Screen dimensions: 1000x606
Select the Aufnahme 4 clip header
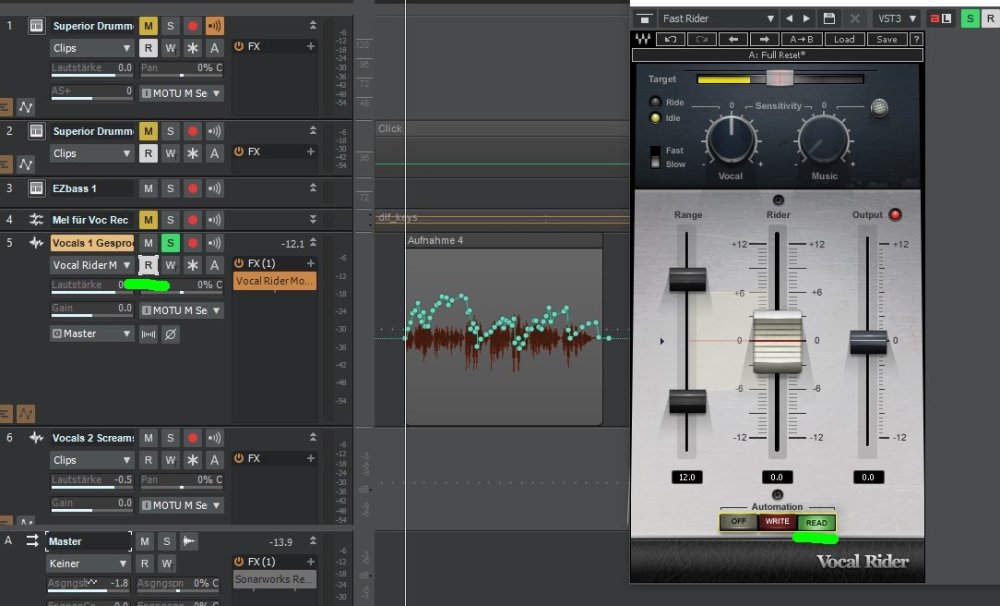point(504,240)
